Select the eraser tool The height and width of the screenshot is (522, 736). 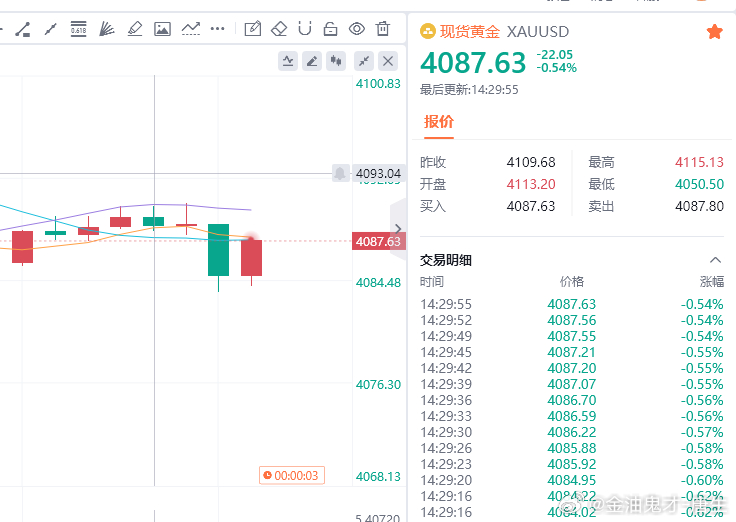click(279, 29)
